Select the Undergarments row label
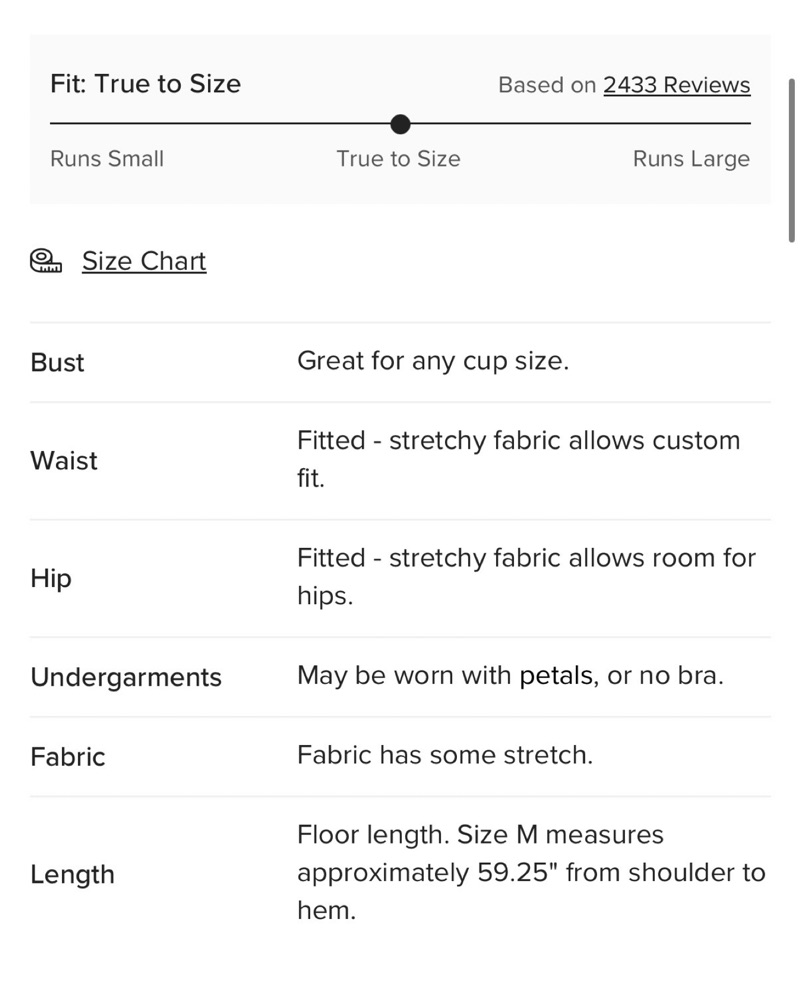Image resolution: width=801 pixels, height=1000 pixels. pos(126,677)
